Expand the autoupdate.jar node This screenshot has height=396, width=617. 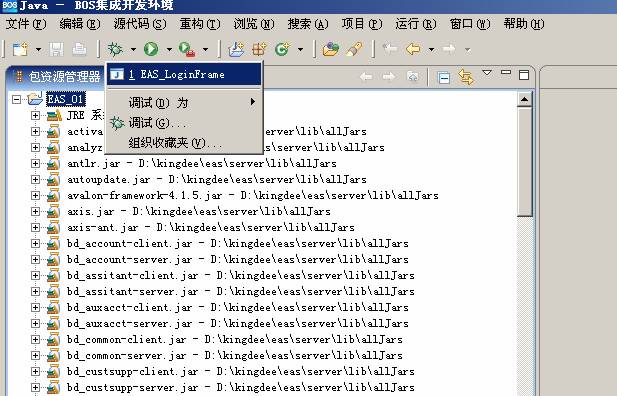pyautogui.click(x=35, y=179)
